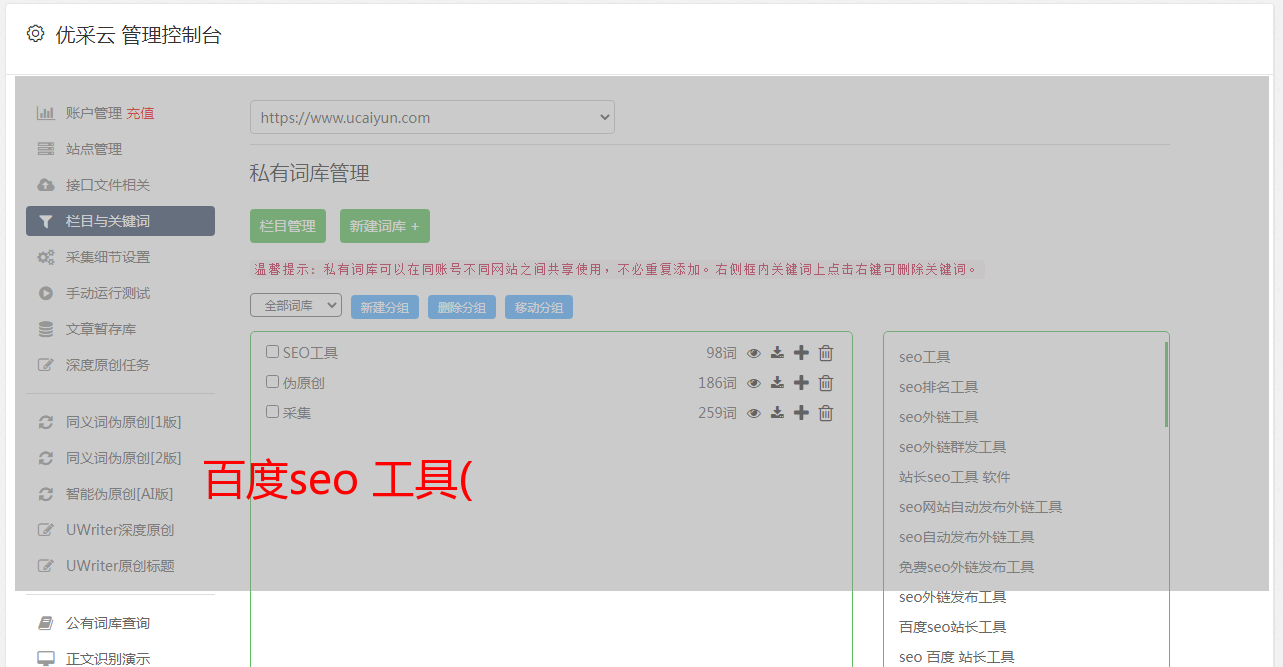This screenshot has height=667, width=1283.
Task: Click the filter icon beside 栏目与关键词
Action: 46,221
